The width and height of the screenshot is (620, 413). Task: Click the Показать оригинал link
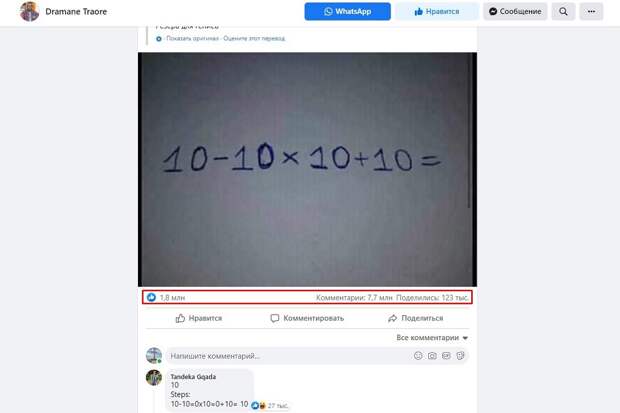click(193, 38)
